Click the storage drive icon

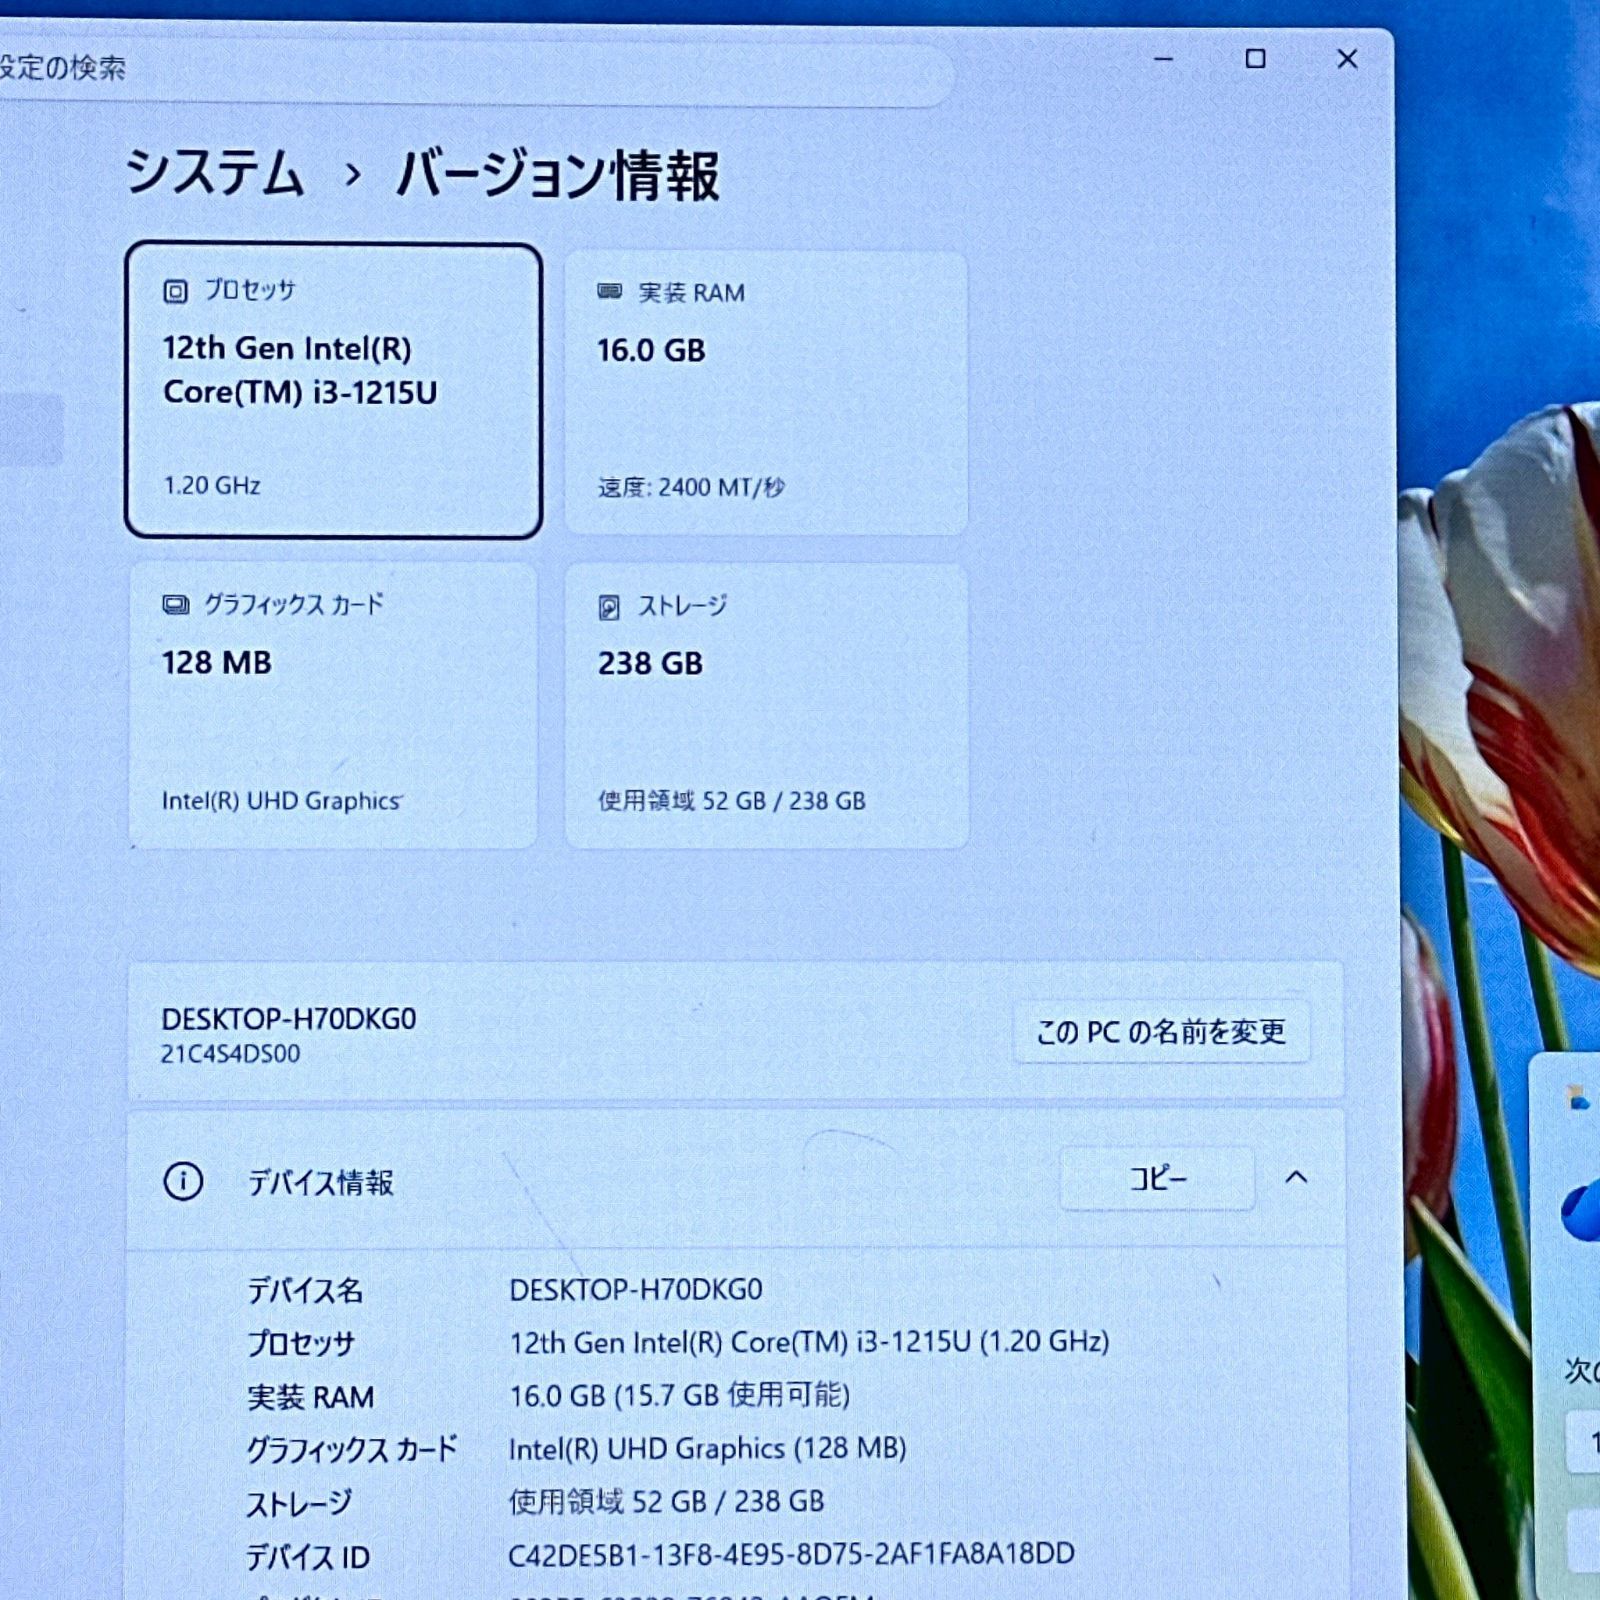609,607
